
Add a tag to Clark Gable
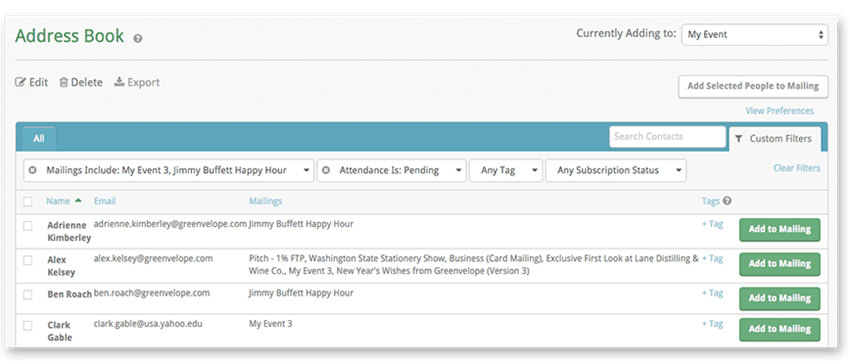[x=712, y=324]
